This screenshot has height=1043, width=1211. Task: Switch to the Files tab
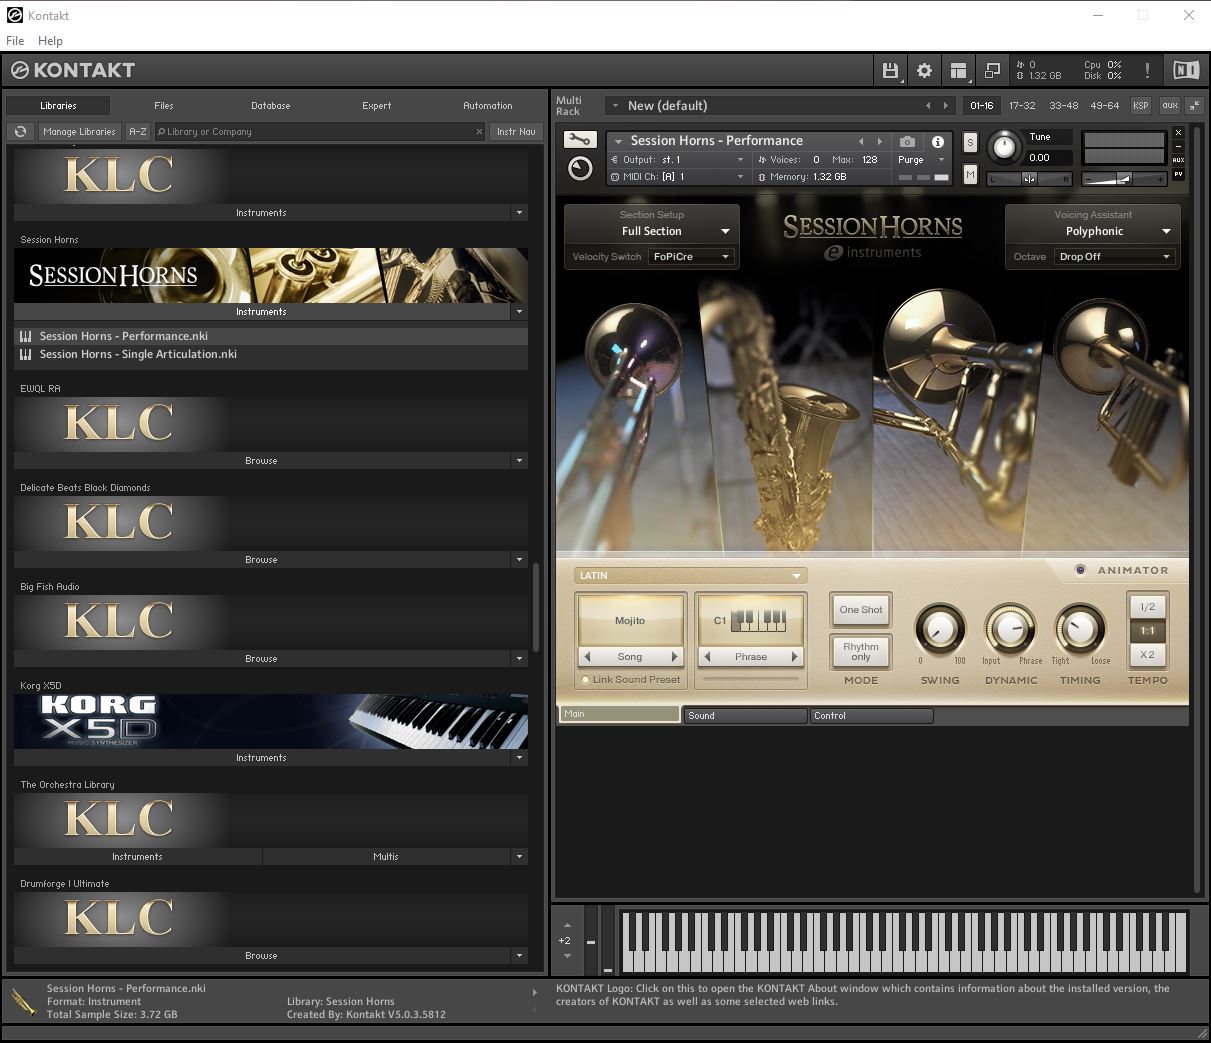(164, 105)
